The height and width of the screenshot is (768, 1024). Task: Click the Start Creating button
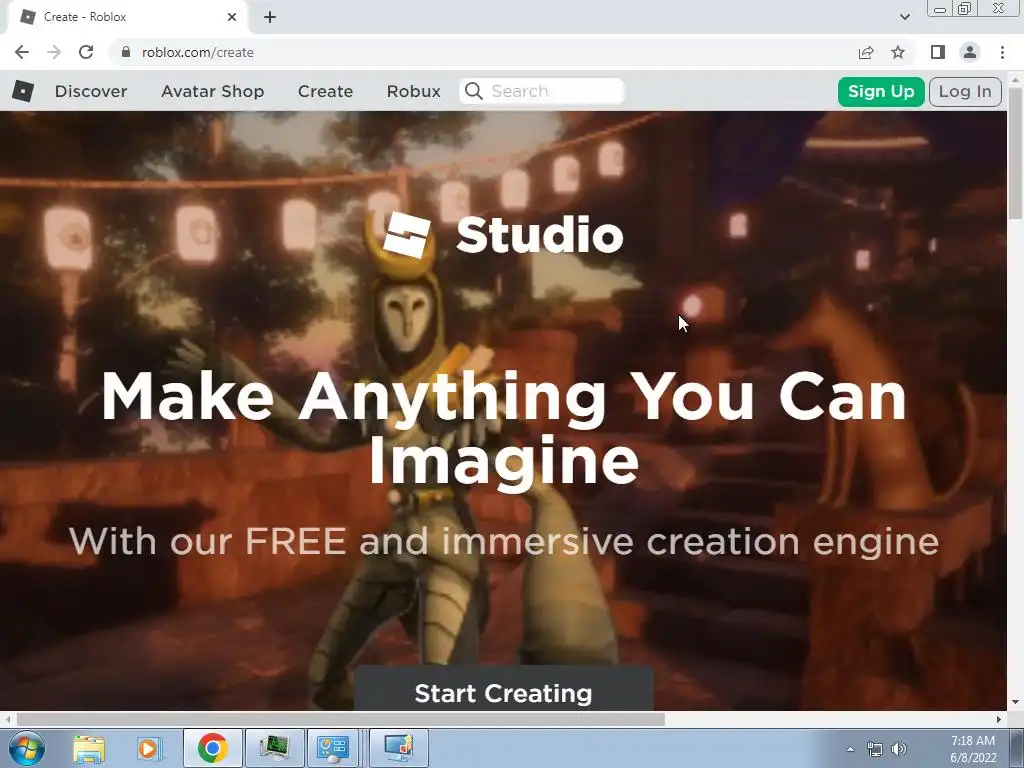tap(504, 691)
